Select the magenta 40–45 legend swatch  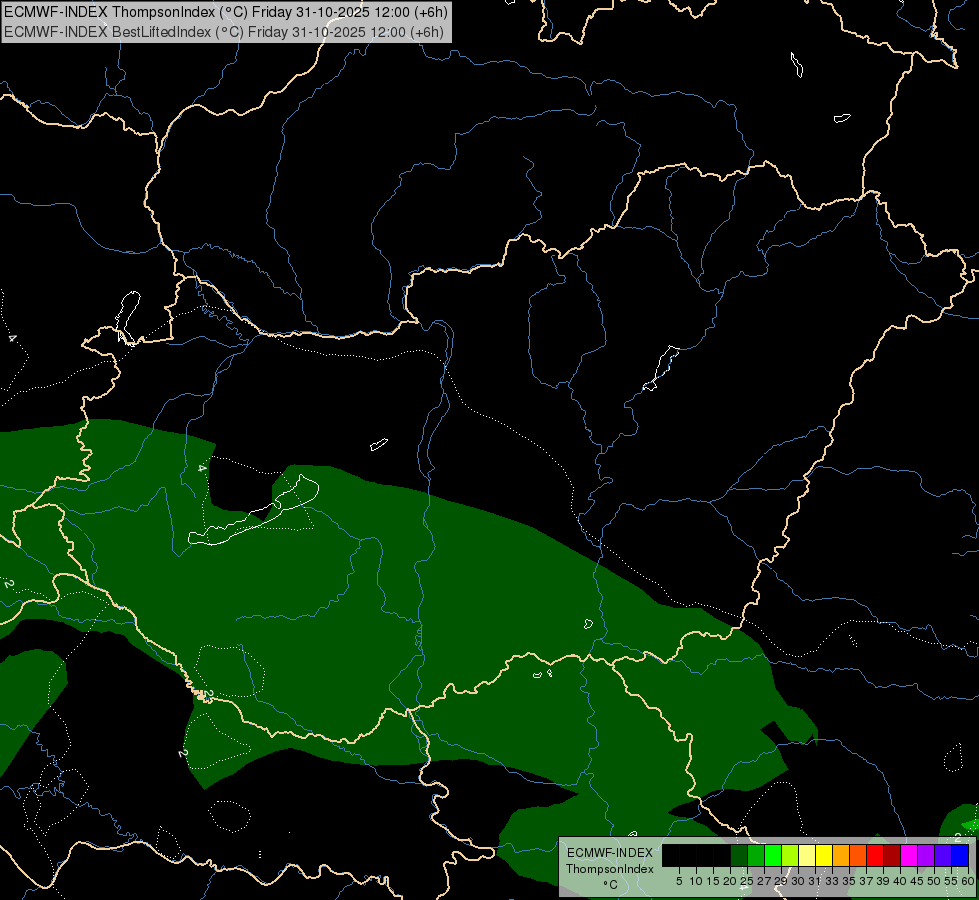click(x=909, y=855)
